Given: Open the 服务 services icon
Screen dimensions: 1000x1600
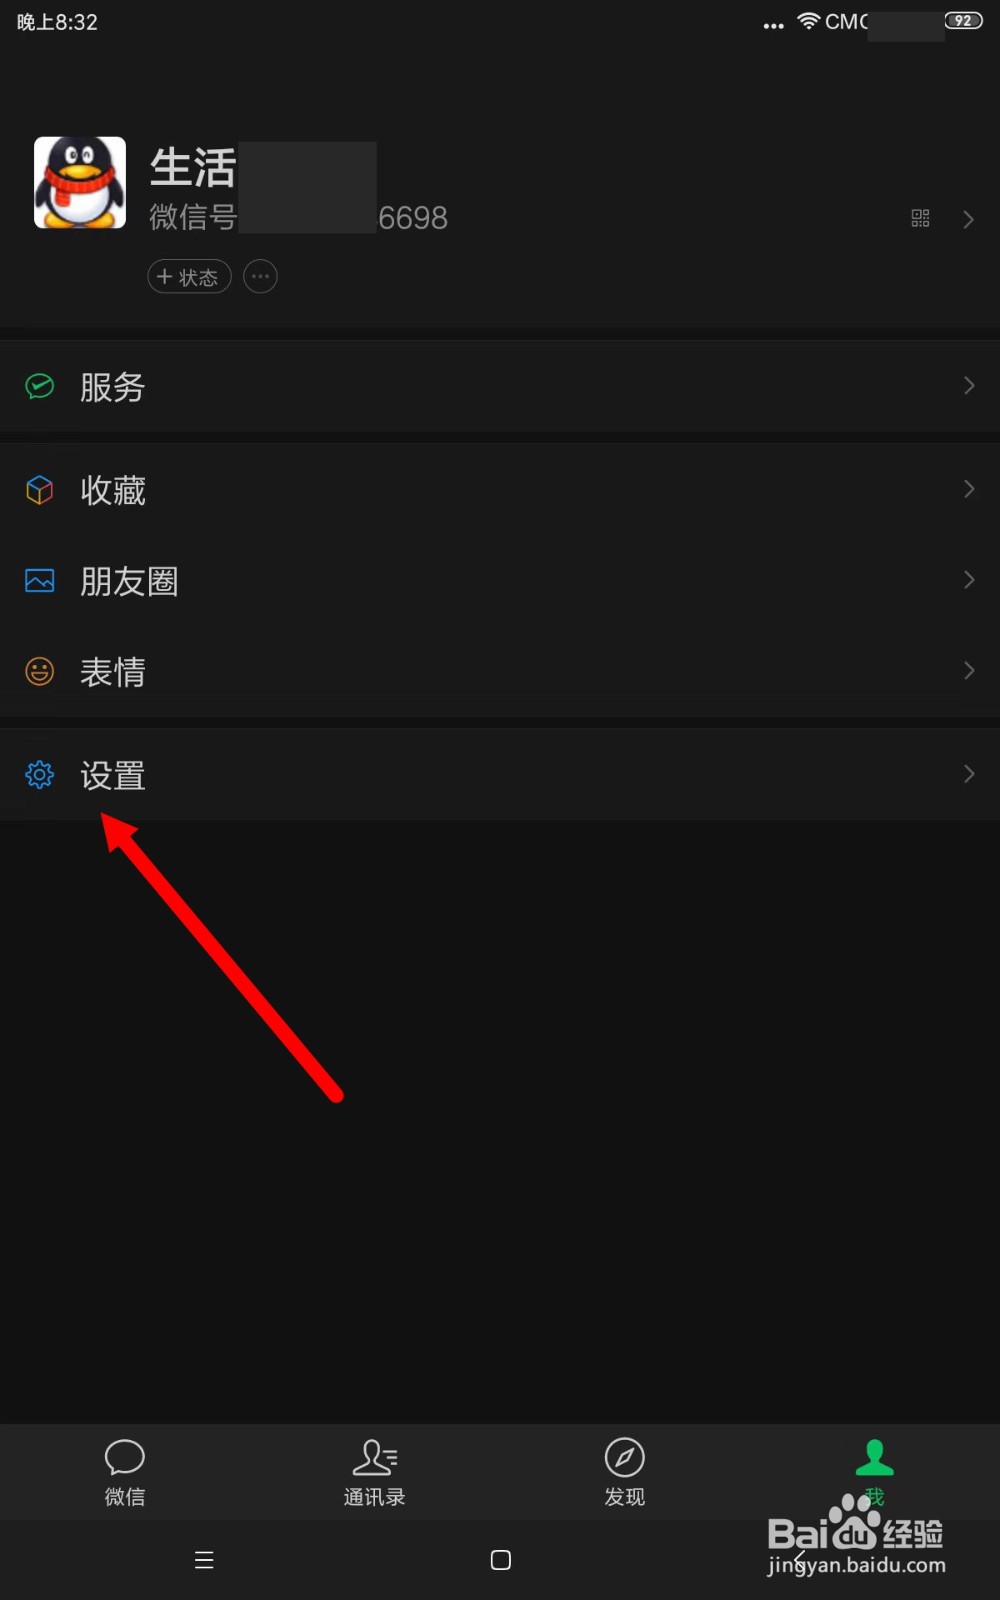Looking at the screenshot, I should (40, 386).
